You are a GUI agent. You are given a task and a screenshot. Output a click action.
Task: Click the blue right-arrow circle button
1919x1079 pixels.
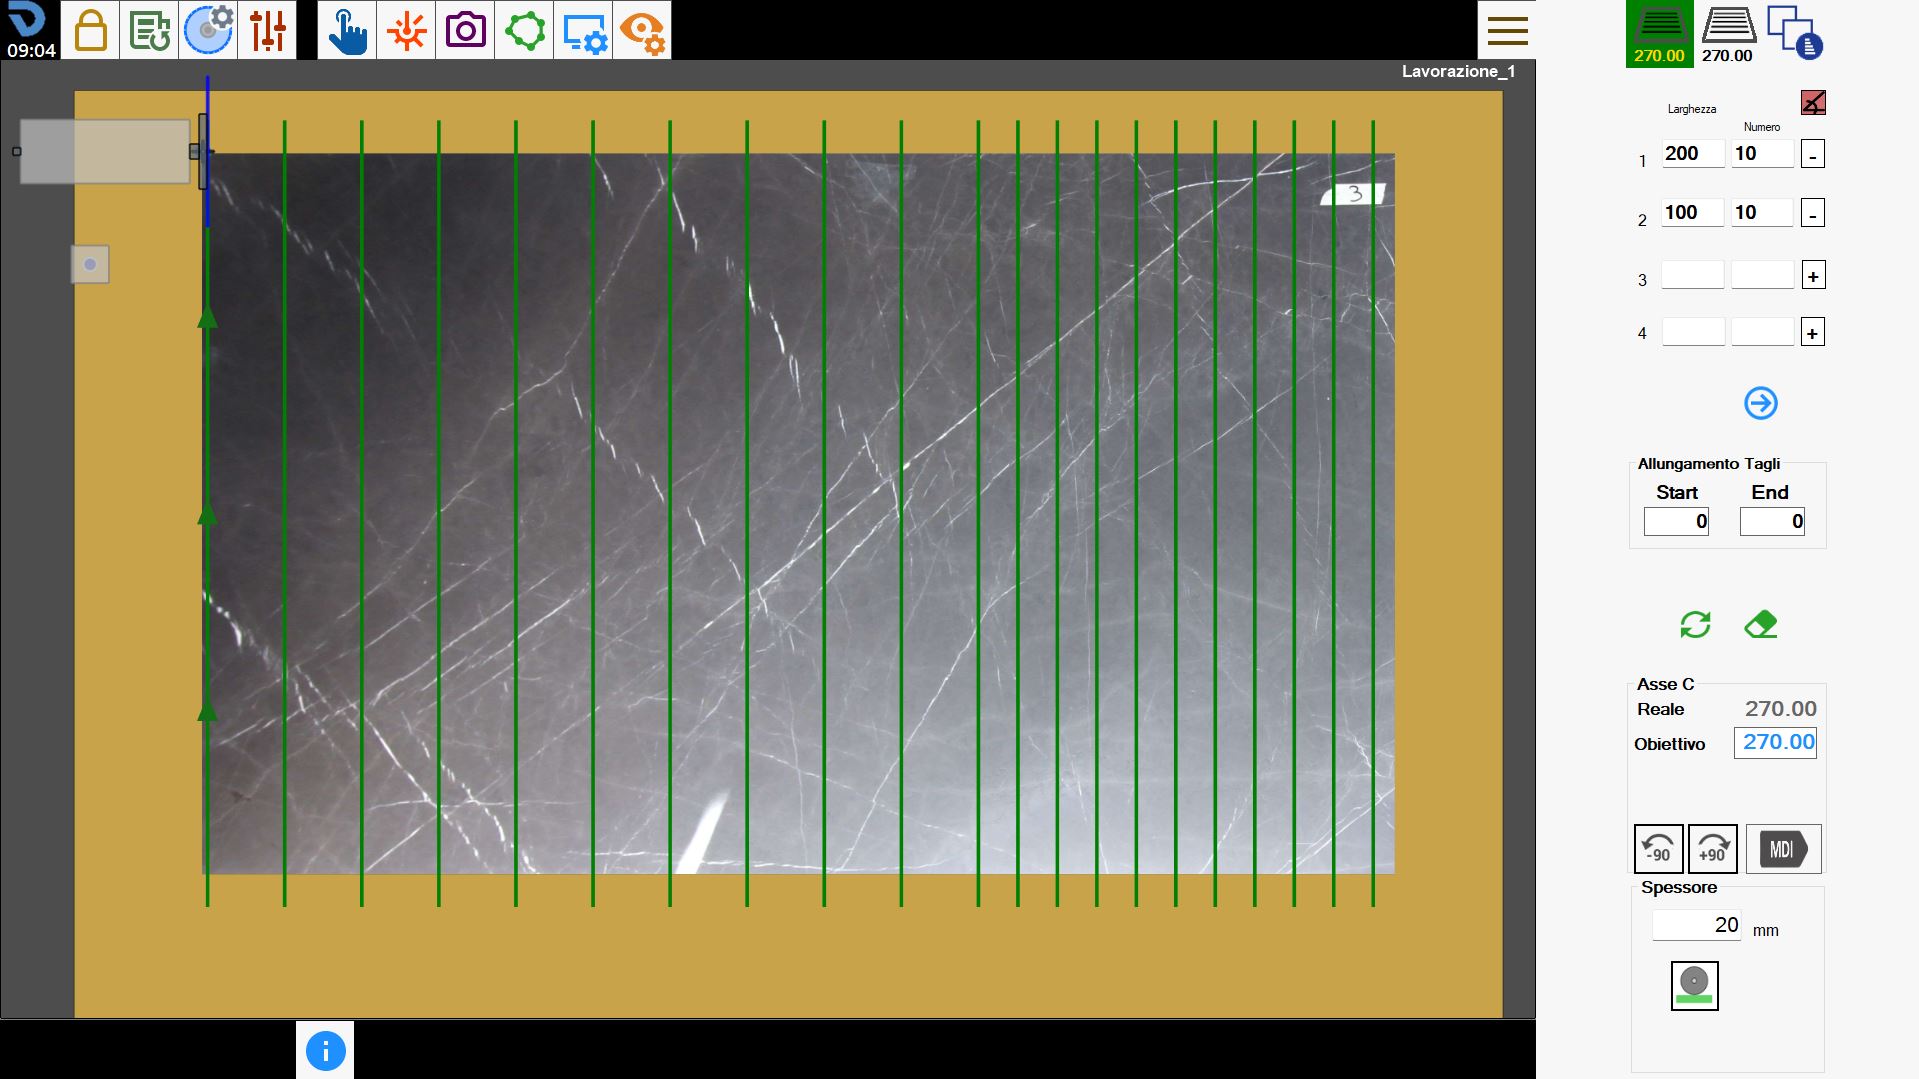(x=1761, y=403)
